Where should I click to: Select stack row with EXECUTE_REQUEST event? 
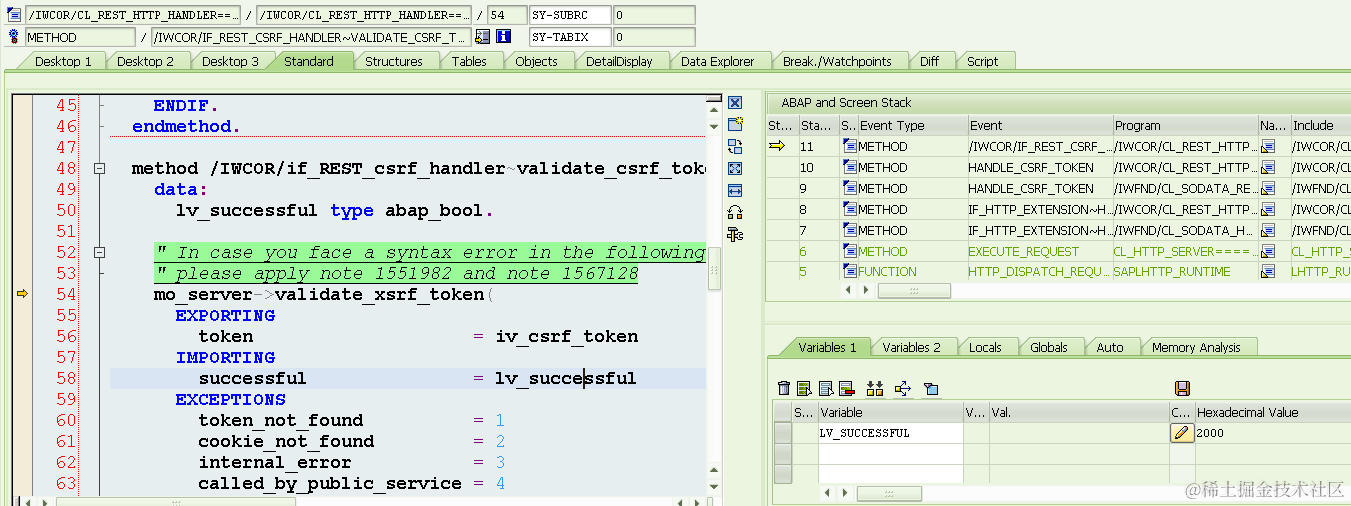click(1038, 251)
